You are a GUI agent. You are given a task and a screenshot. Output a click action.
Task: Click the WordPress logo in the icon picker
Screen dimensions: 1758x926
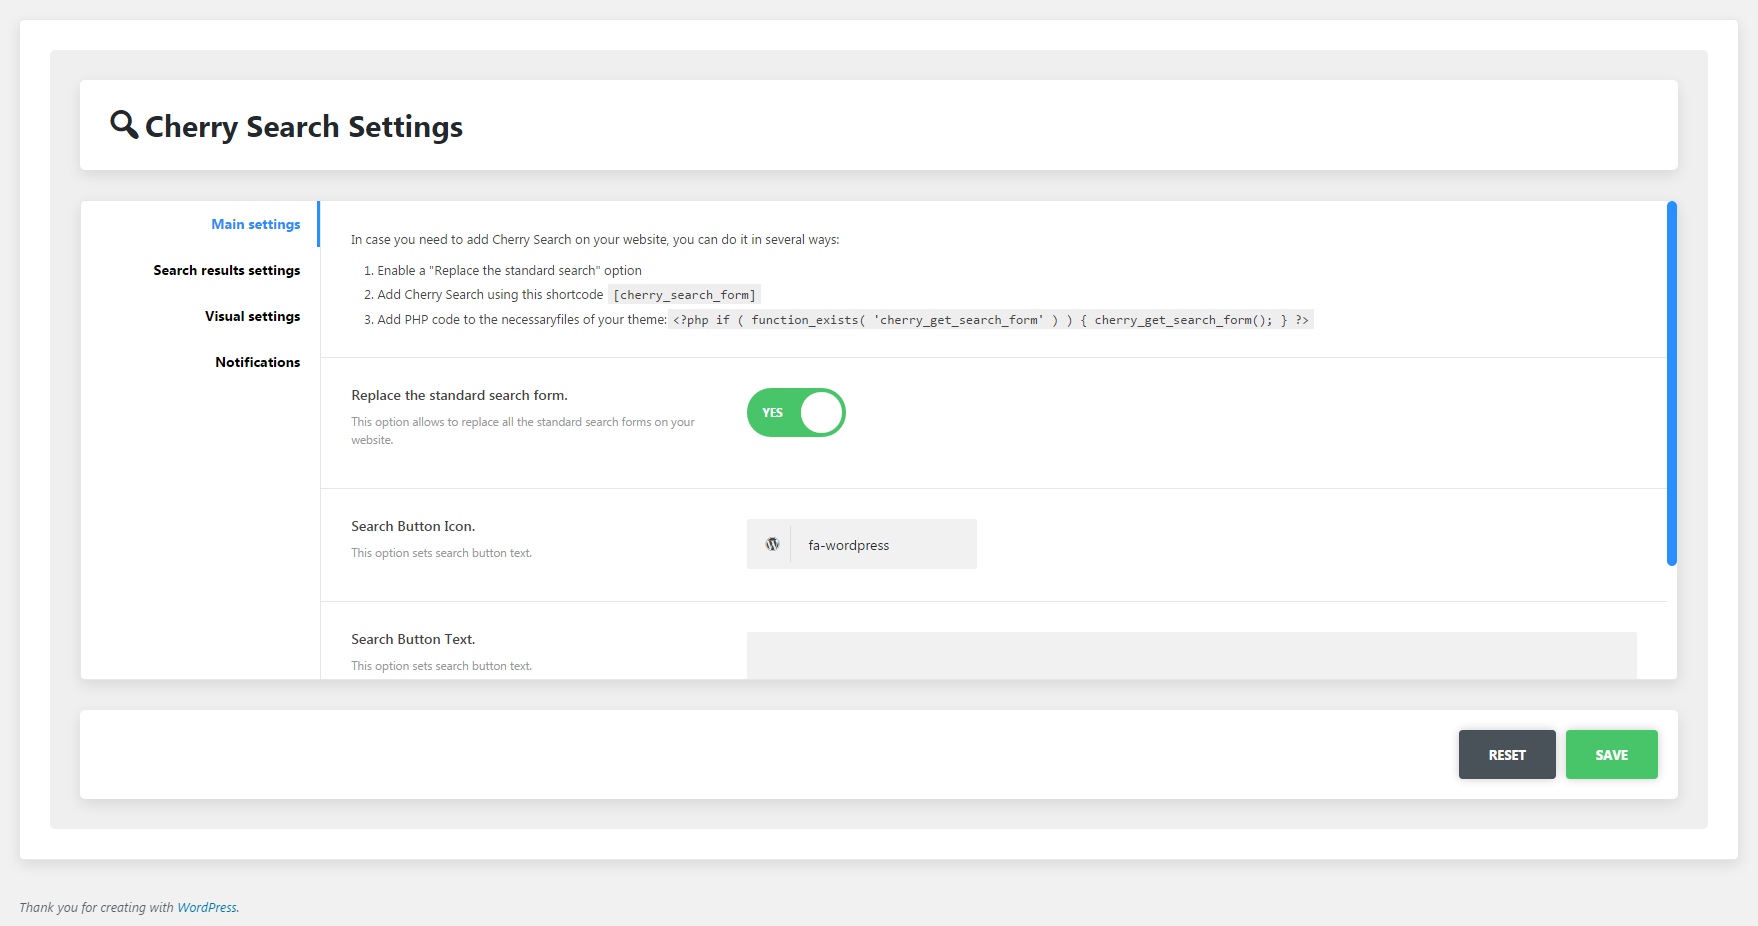point(771,544)
